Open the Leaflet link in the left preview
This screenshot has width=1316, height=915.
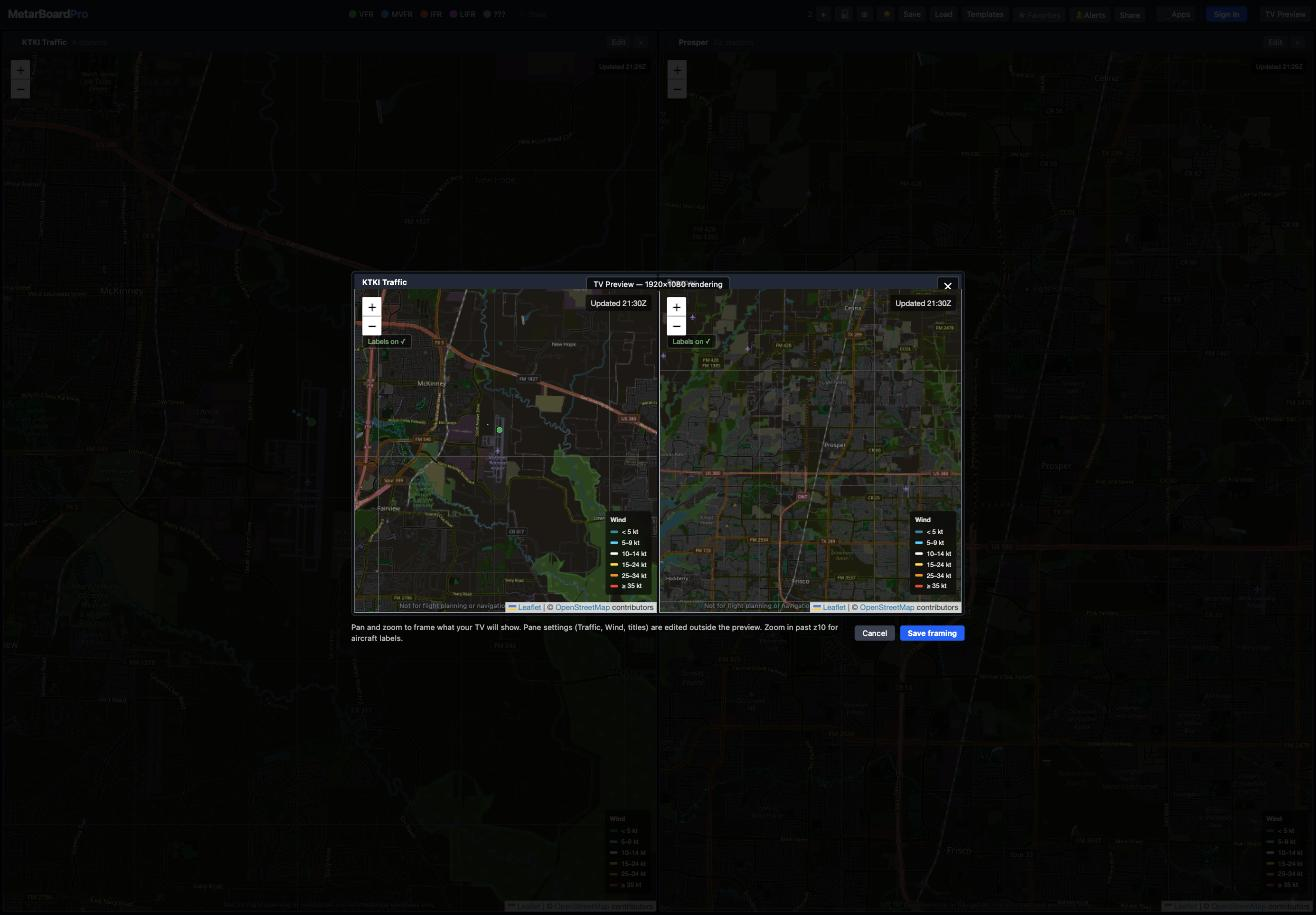click(525, 607)
